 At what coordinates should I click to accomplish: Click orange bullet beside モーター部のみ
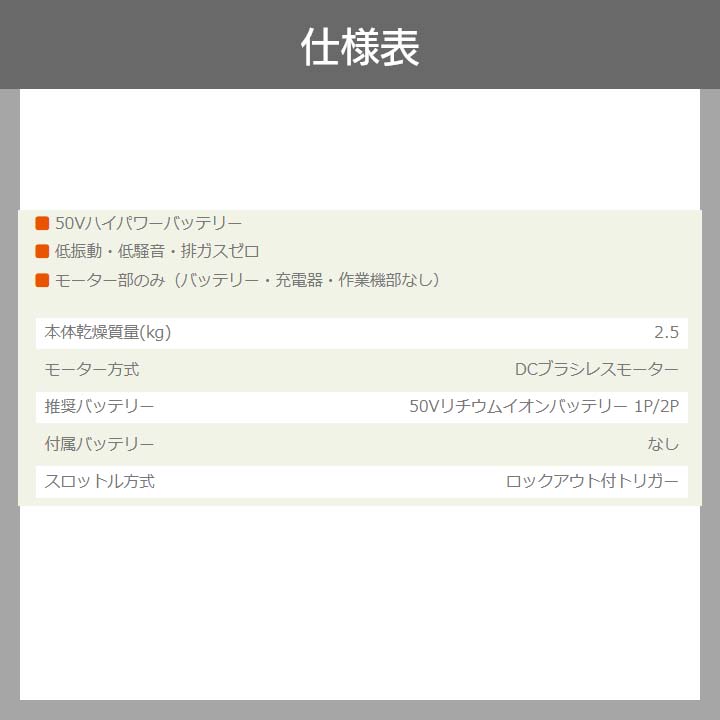coord(42,280)
